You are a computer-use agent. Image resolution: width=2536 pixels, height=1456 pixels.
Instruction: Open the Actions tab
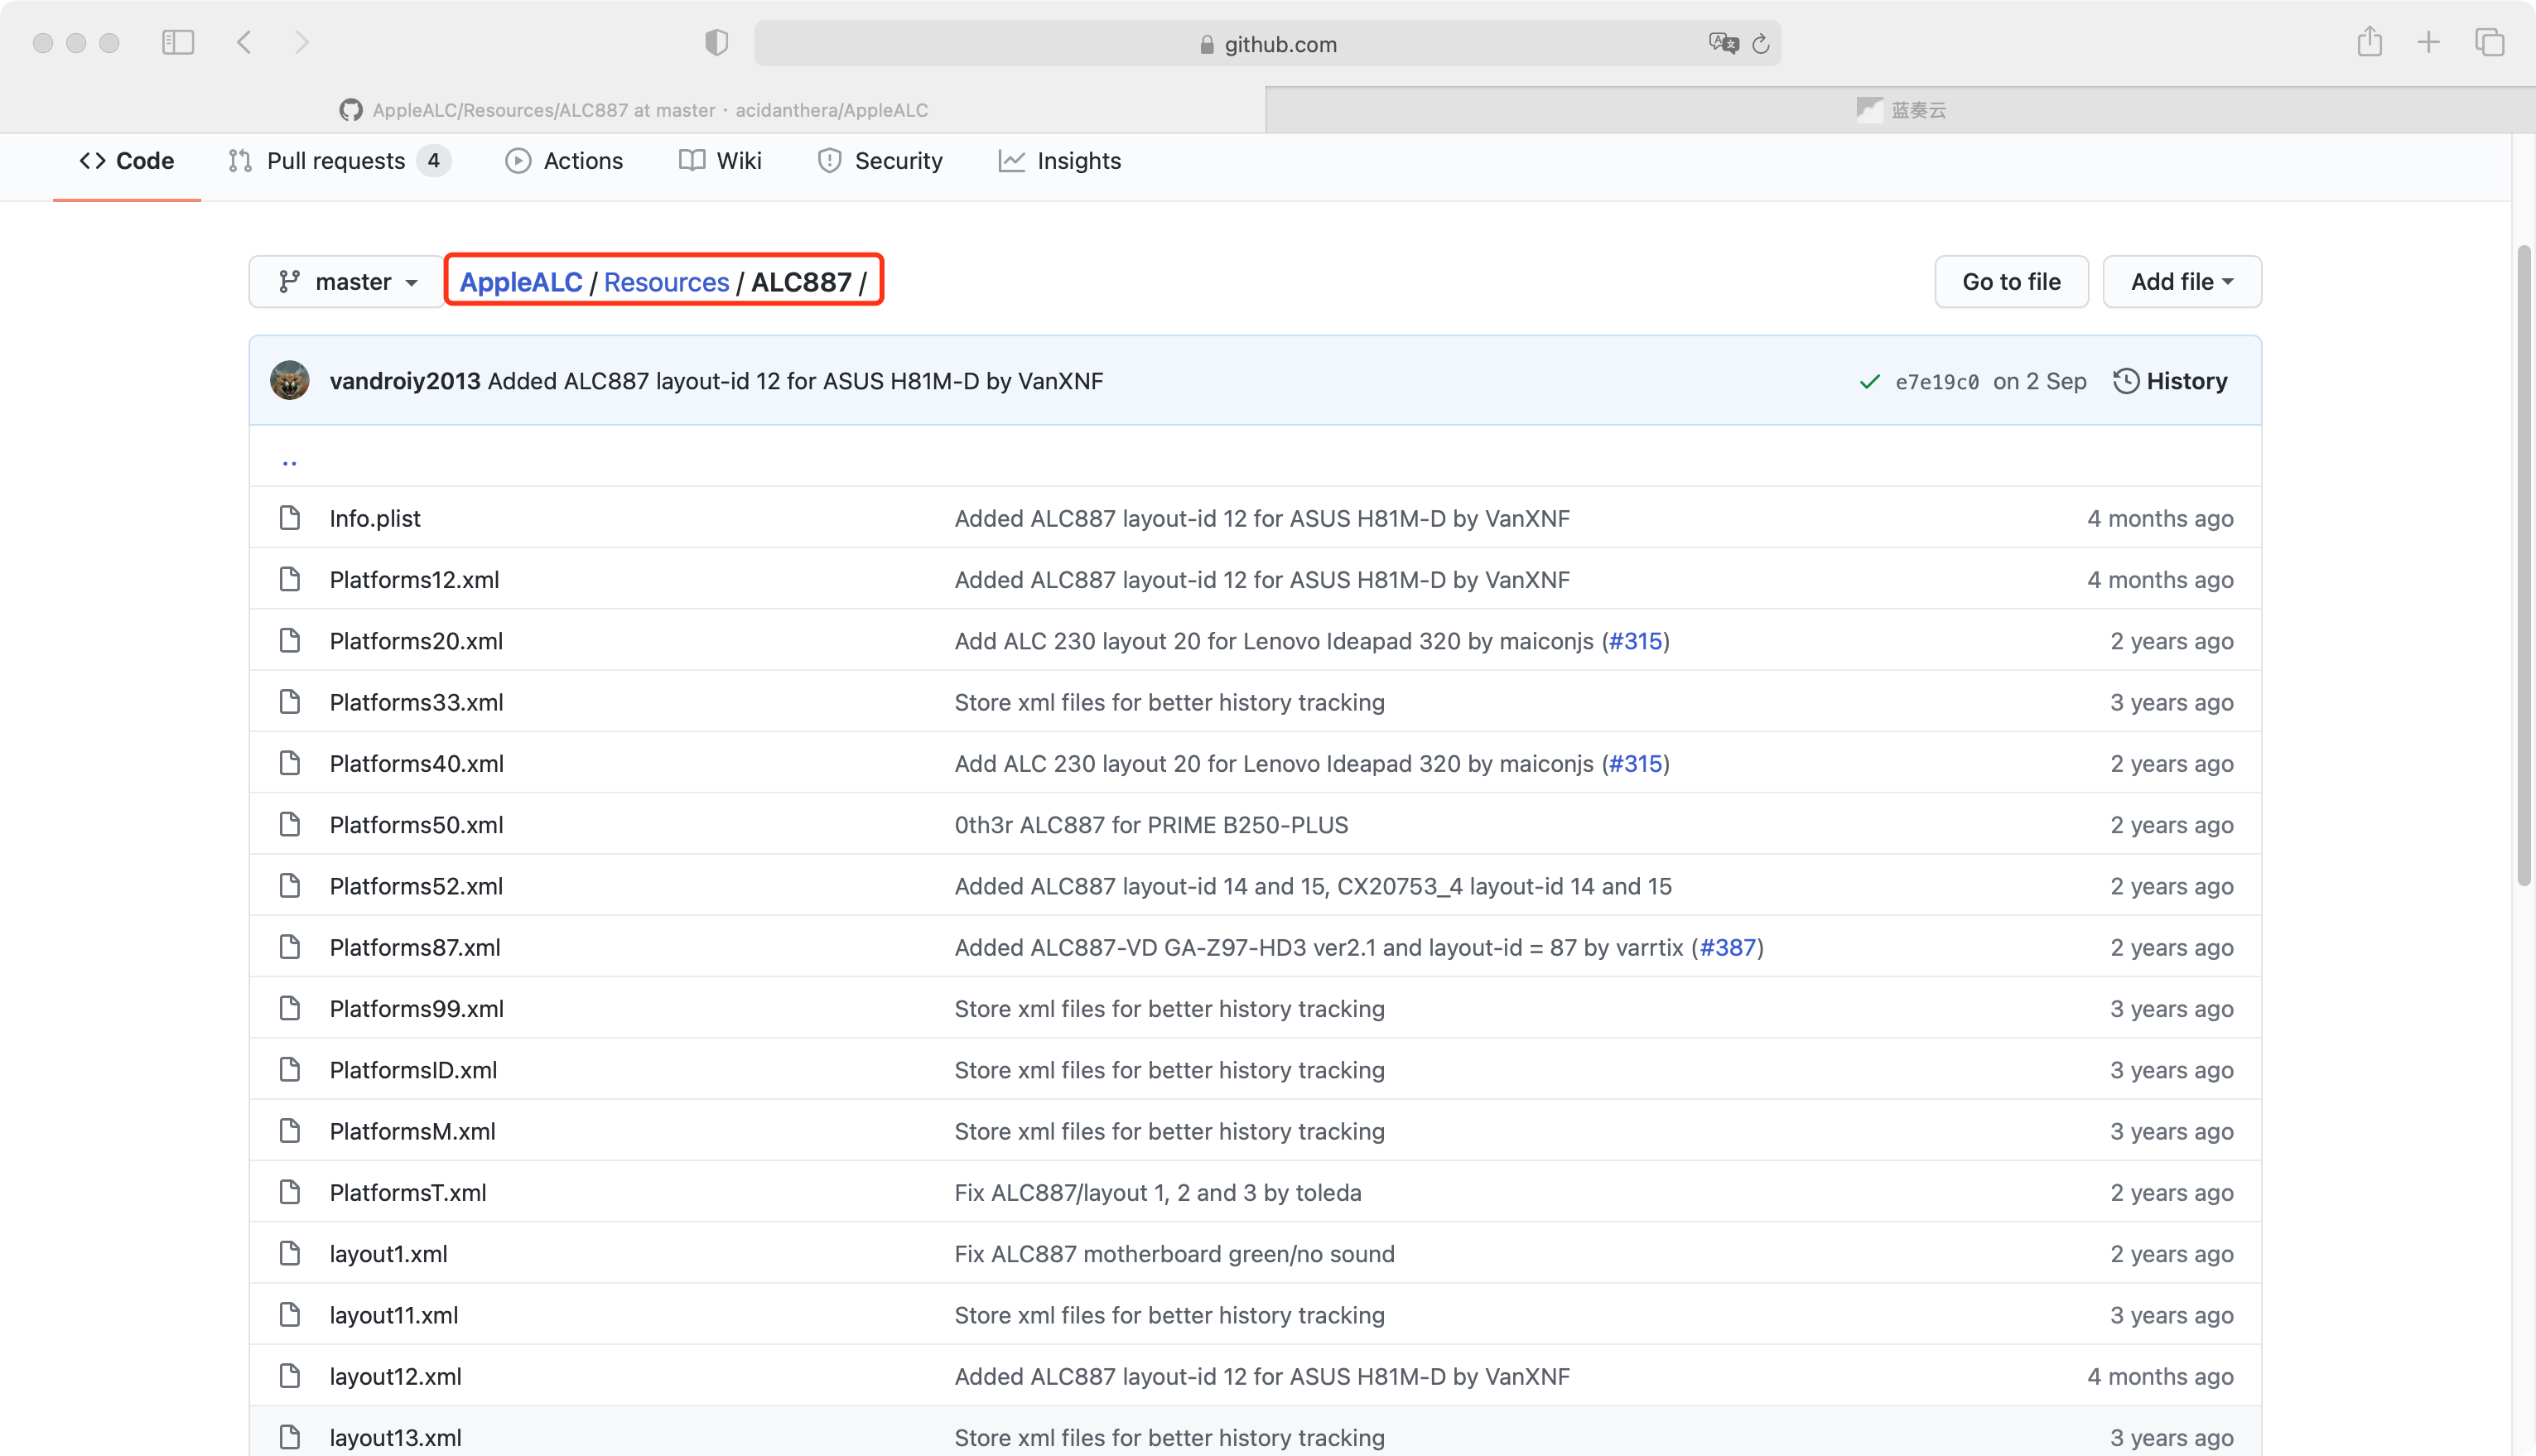pos(564,161)
